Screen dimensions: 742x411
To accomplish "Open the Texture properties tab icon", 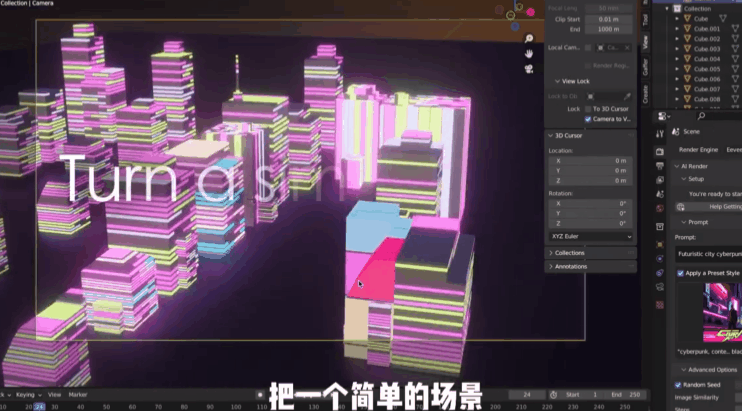I will [660, 305].
